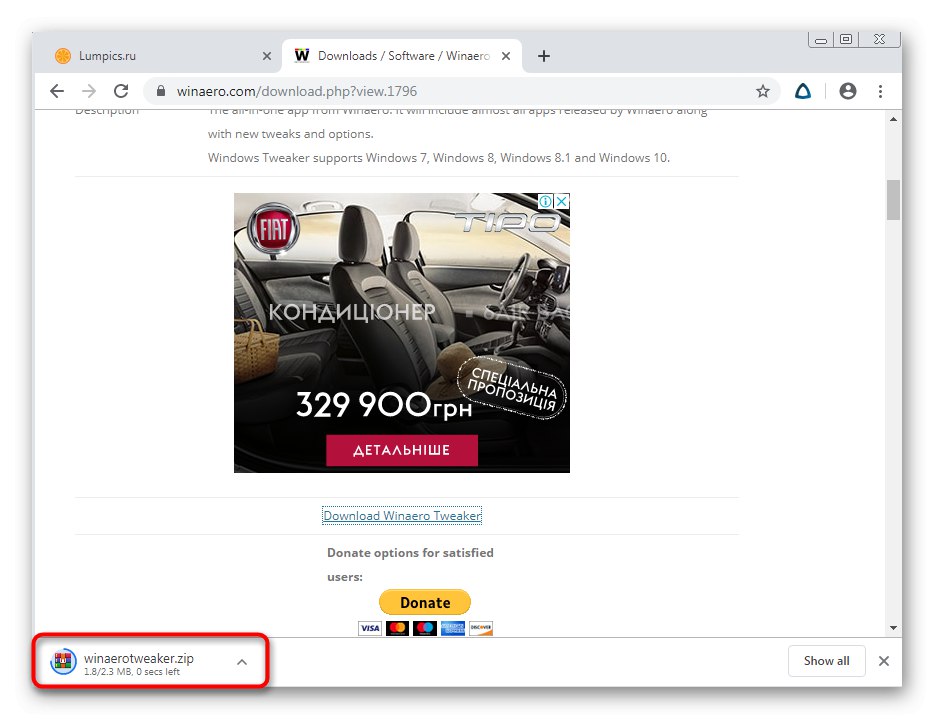The width and height of the screenshot is (934, 719).
Task: Click the Mastercard payment icon
Action: [397, 628]
